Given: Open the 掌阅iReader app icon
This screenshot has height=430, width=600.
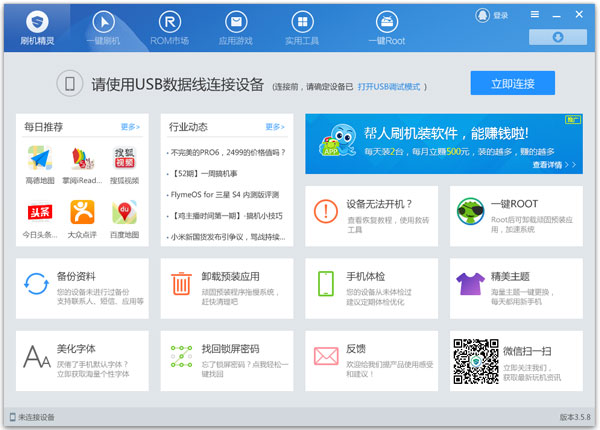Looking at the screenshot, I should pyautogui.click(x=82, y=158).
